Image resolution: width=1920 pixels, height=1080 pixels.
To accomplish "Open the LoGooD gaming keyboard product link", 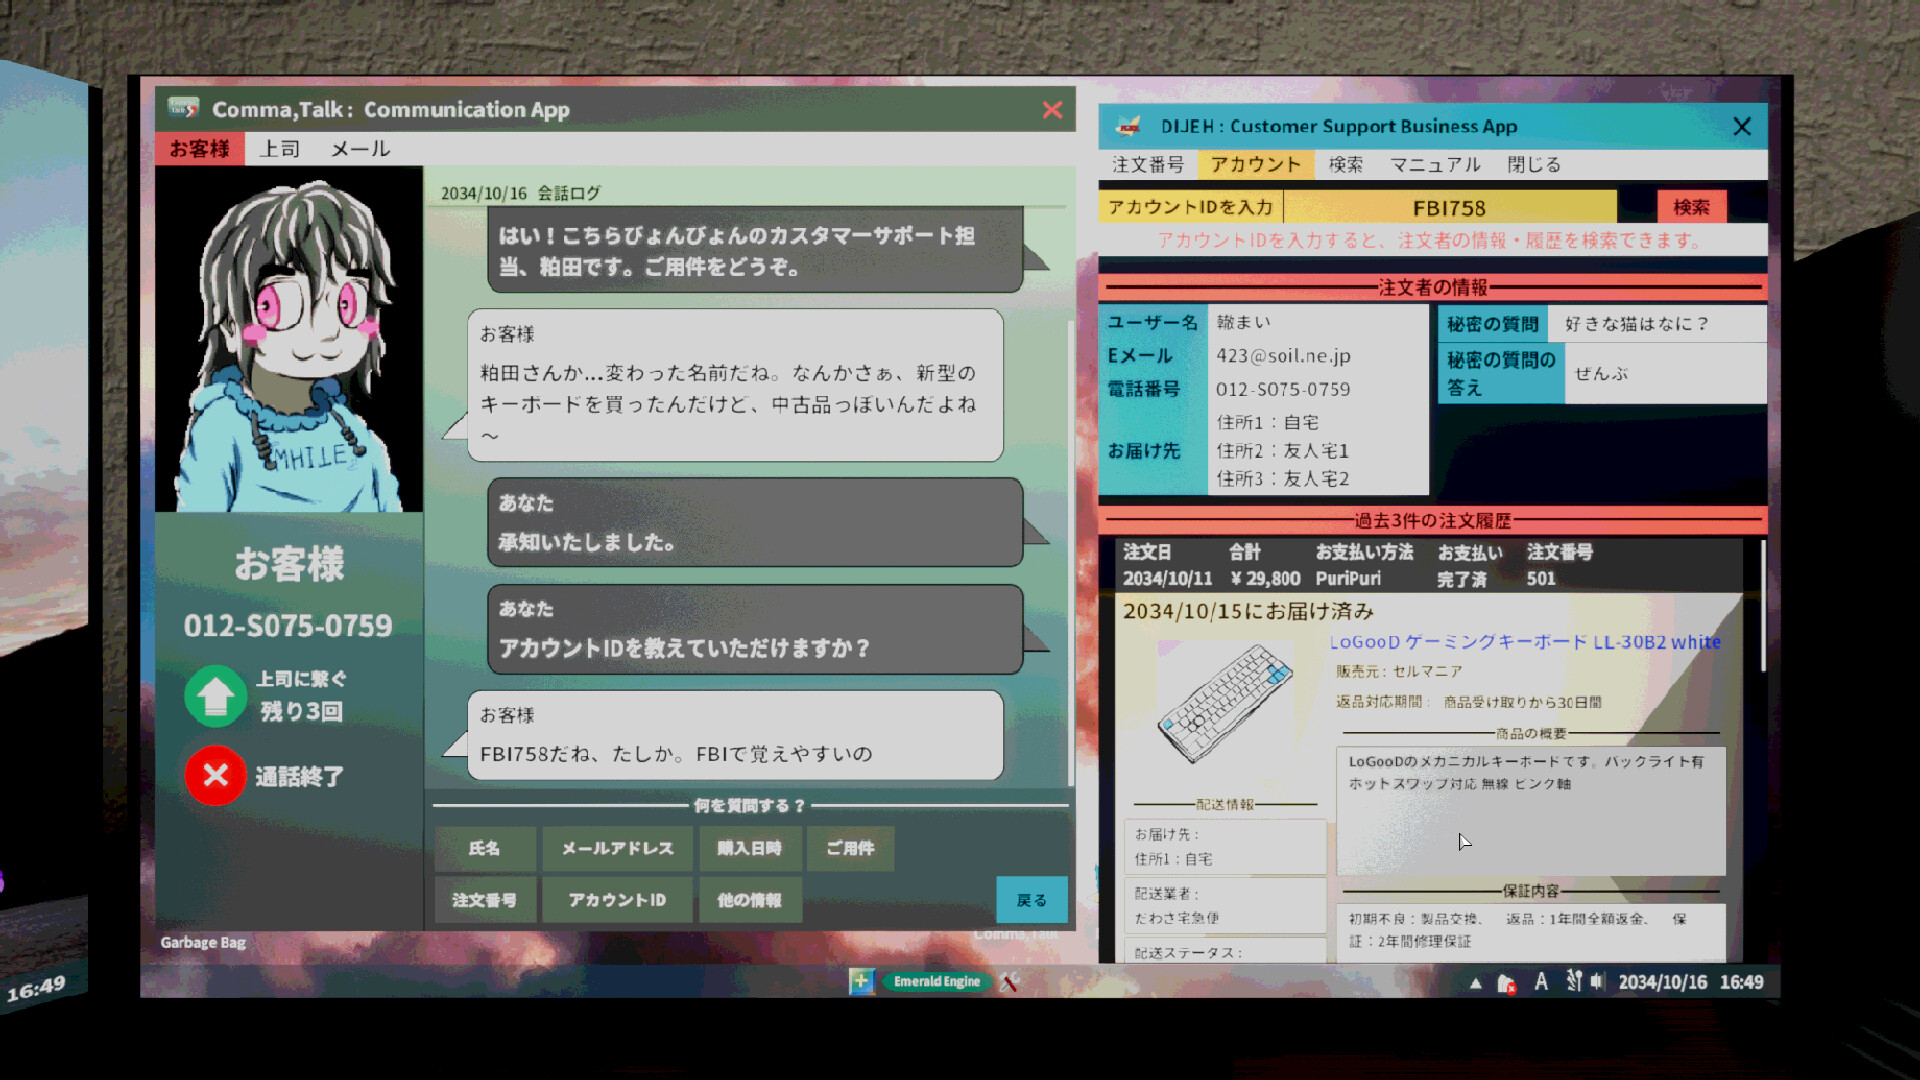I will [1525, 642].
